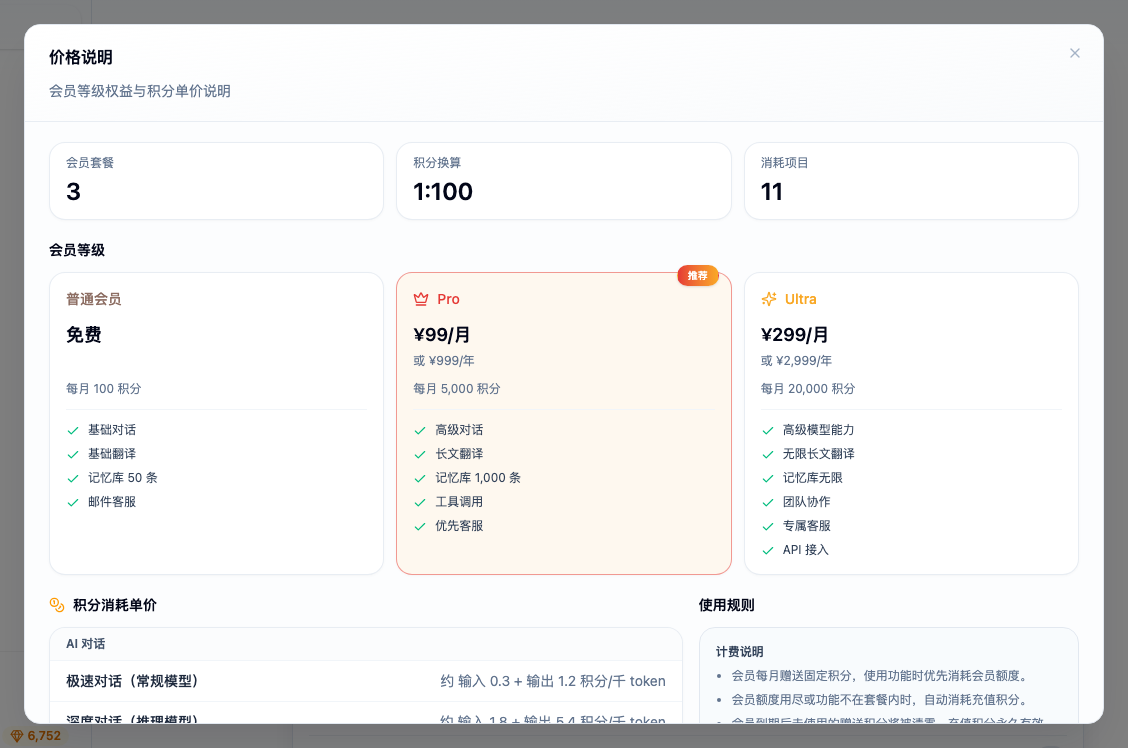Click the 会员每月赠送固定积分 rule line

[881, 675]
